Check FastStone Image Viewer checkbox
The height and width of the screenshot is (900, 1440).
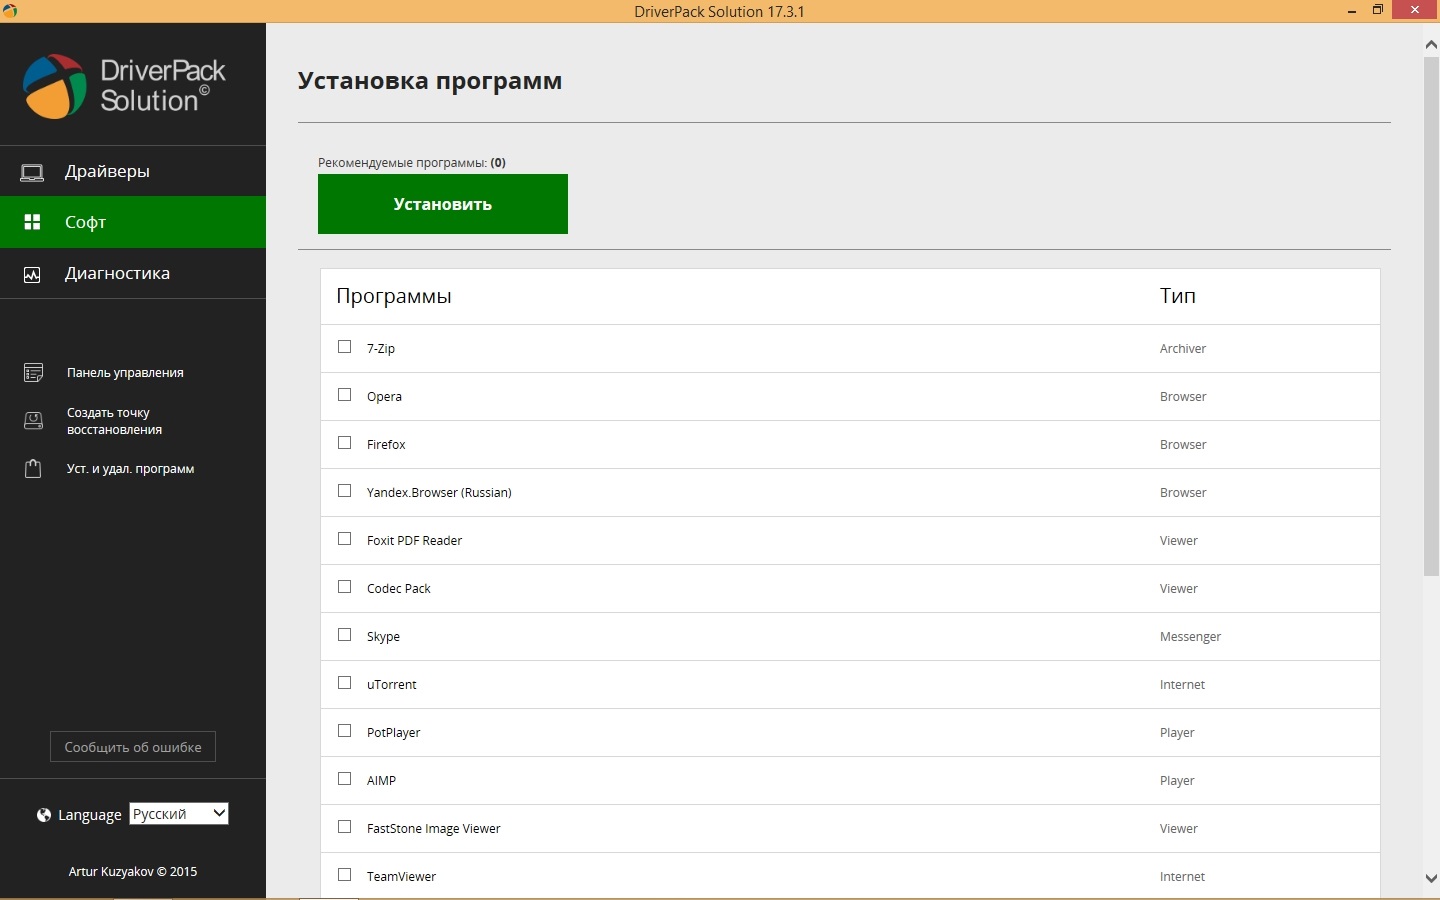click(345, 827)
